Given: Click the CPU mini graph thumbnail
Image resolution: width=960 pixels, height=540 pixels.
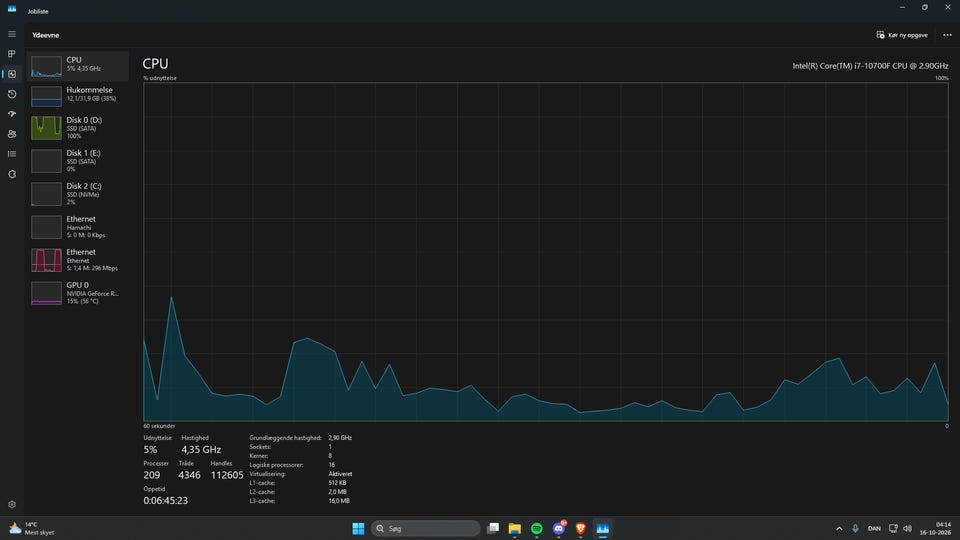Looking at the screenshot, I should 47,66.
